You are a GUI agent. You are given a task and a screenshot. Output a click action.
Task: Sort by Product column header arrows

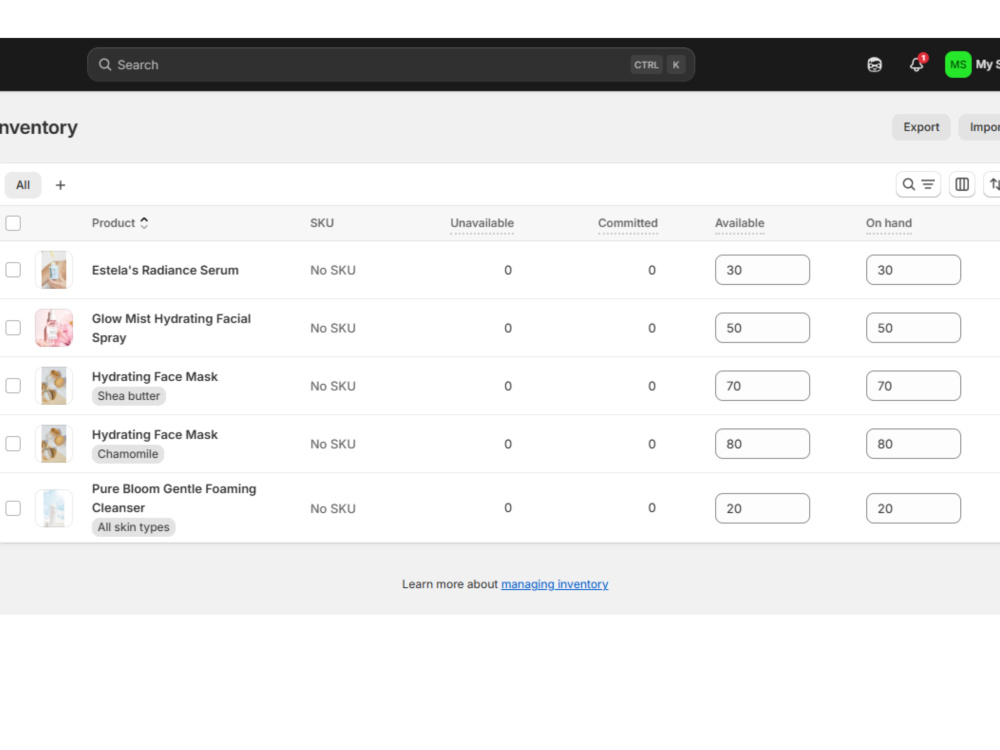144,223
